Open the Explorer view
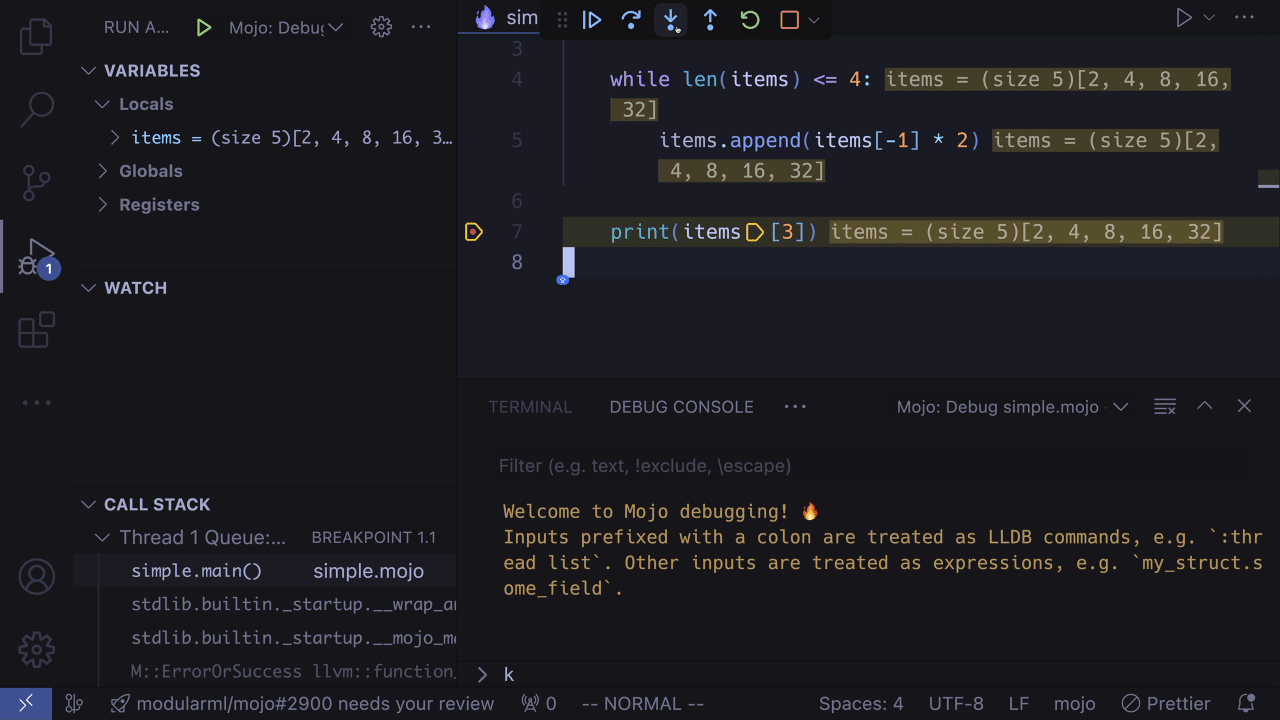 (x=37, y=36)
